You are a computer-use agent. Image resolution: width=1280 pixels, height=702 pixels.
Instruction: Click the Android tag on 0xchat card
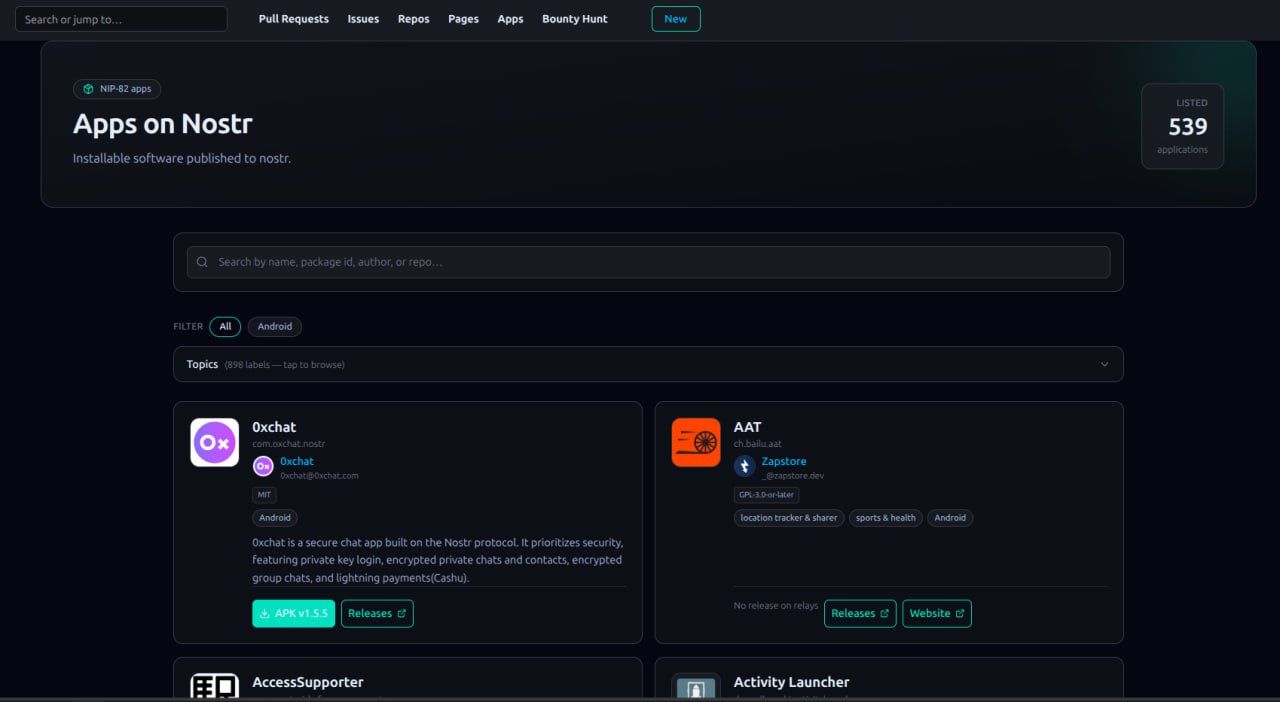point(275,518)
